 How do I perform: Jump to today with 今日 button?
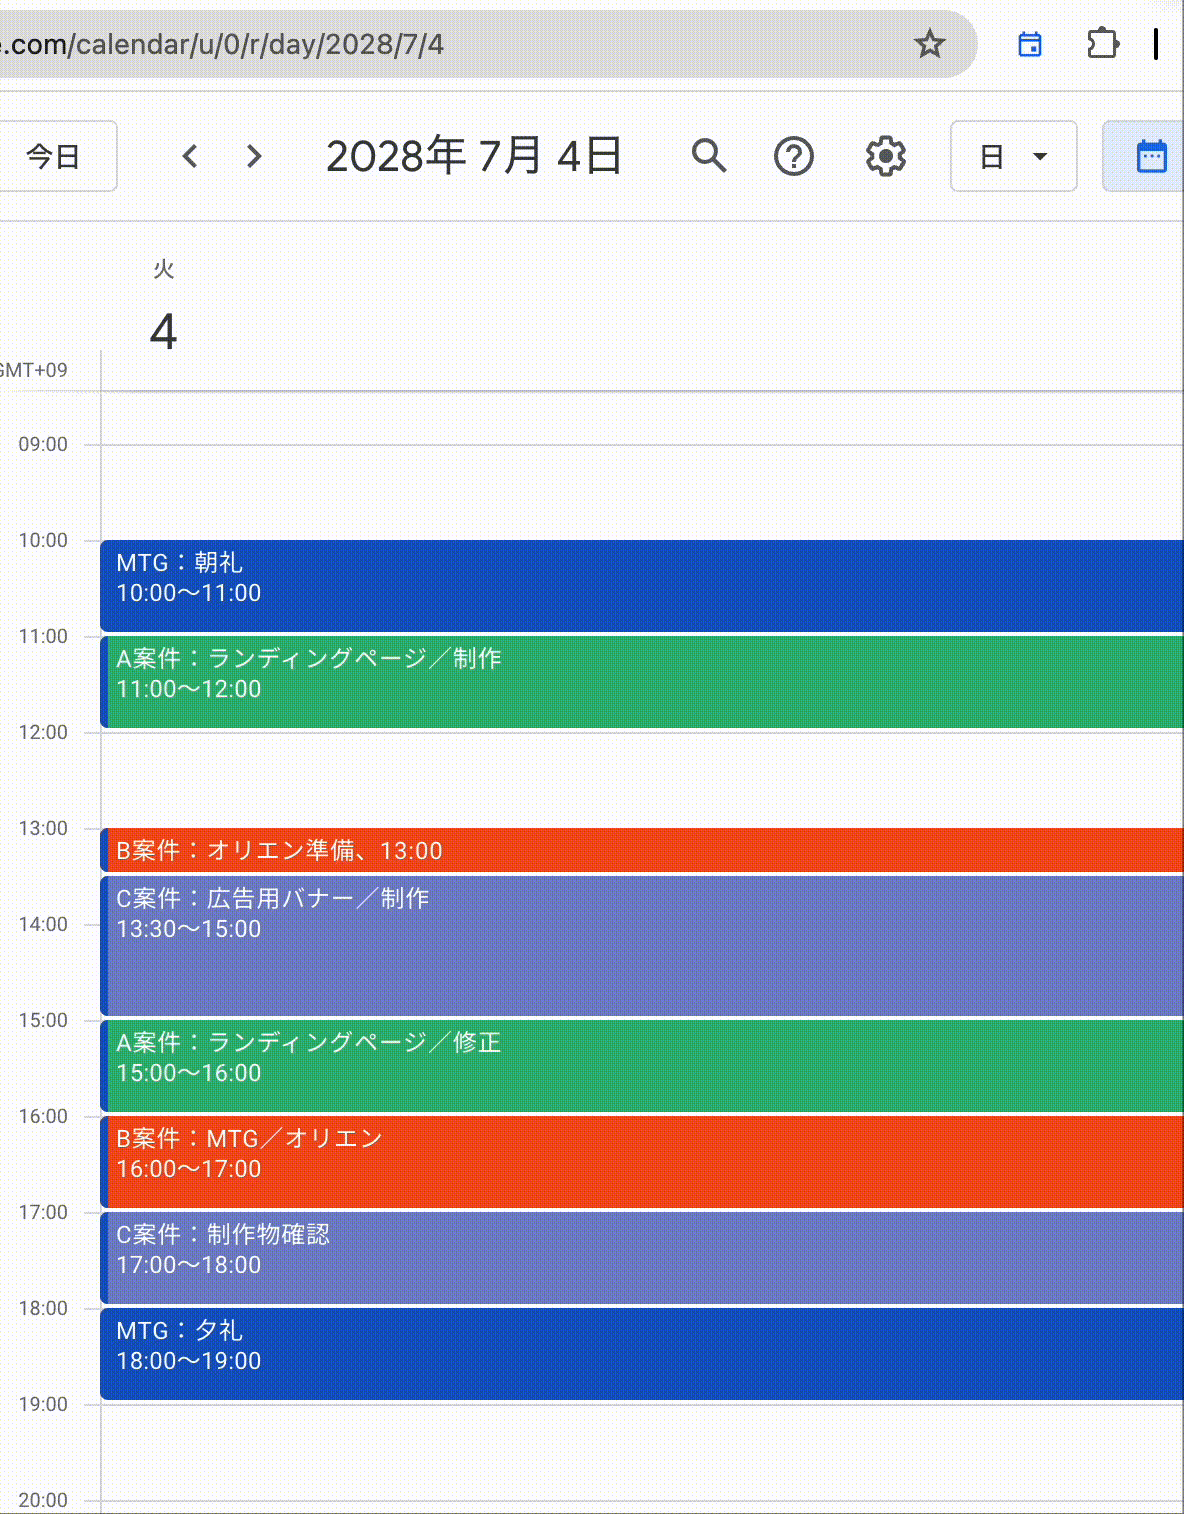coord(57,156)
